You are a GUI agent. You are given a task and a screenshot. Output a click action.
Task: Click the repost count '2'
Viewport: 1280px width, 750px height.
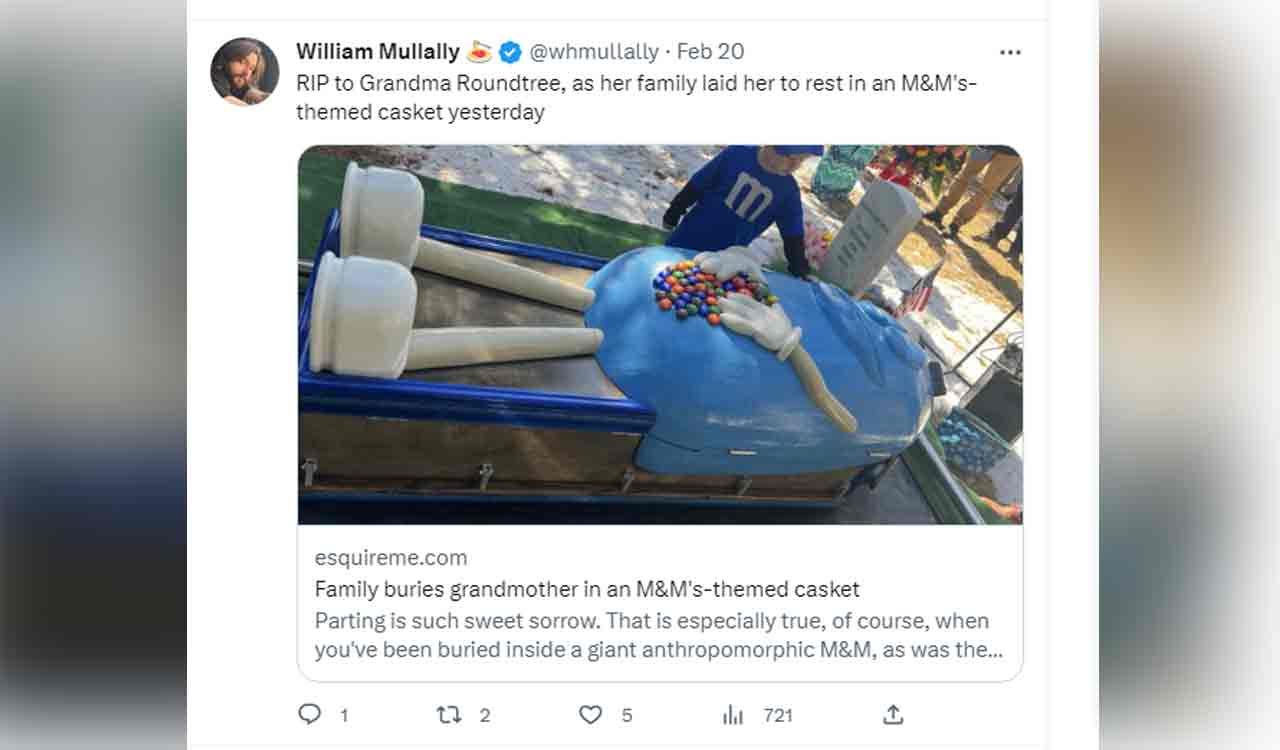tap(484, 715)
